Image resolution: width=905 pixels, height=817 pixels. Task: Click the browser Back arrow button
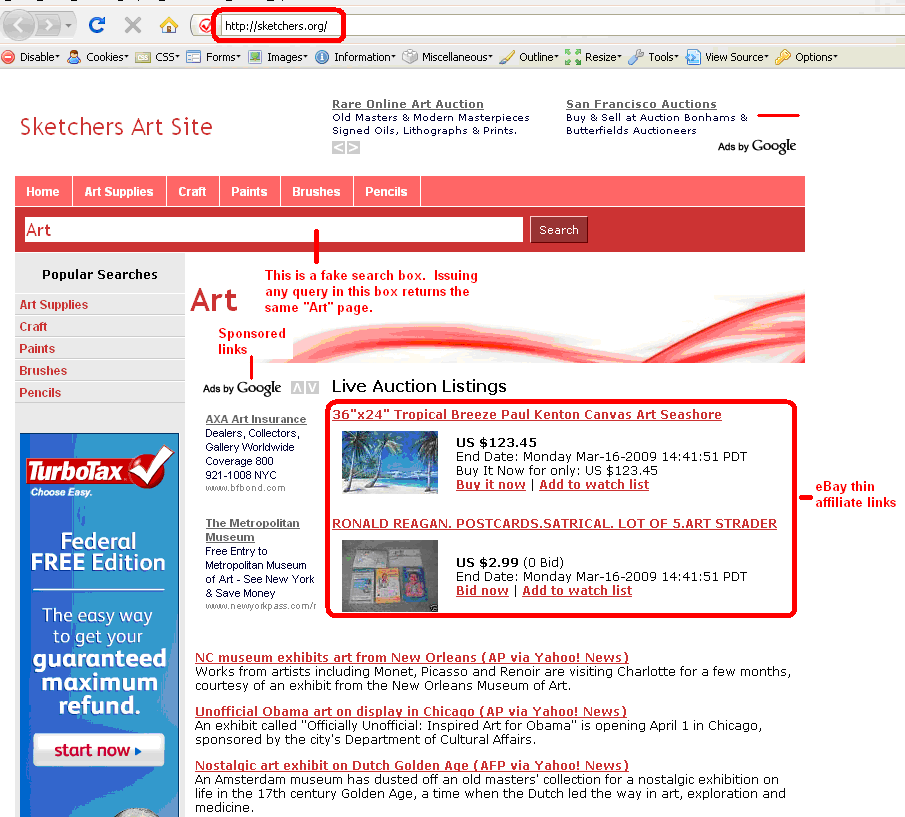18,25
